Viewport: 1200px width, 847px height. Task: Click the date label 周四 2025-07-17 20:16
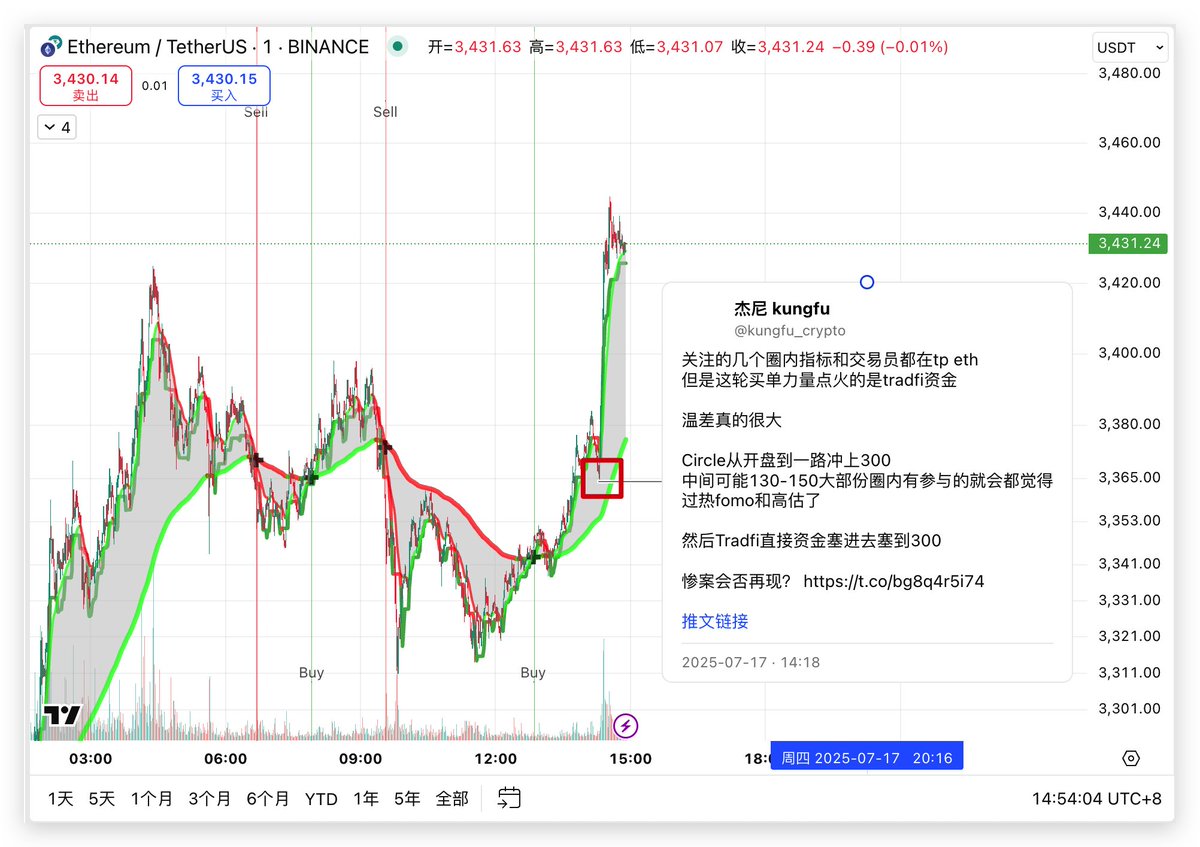pyautogui.click(x=867, y=757)
